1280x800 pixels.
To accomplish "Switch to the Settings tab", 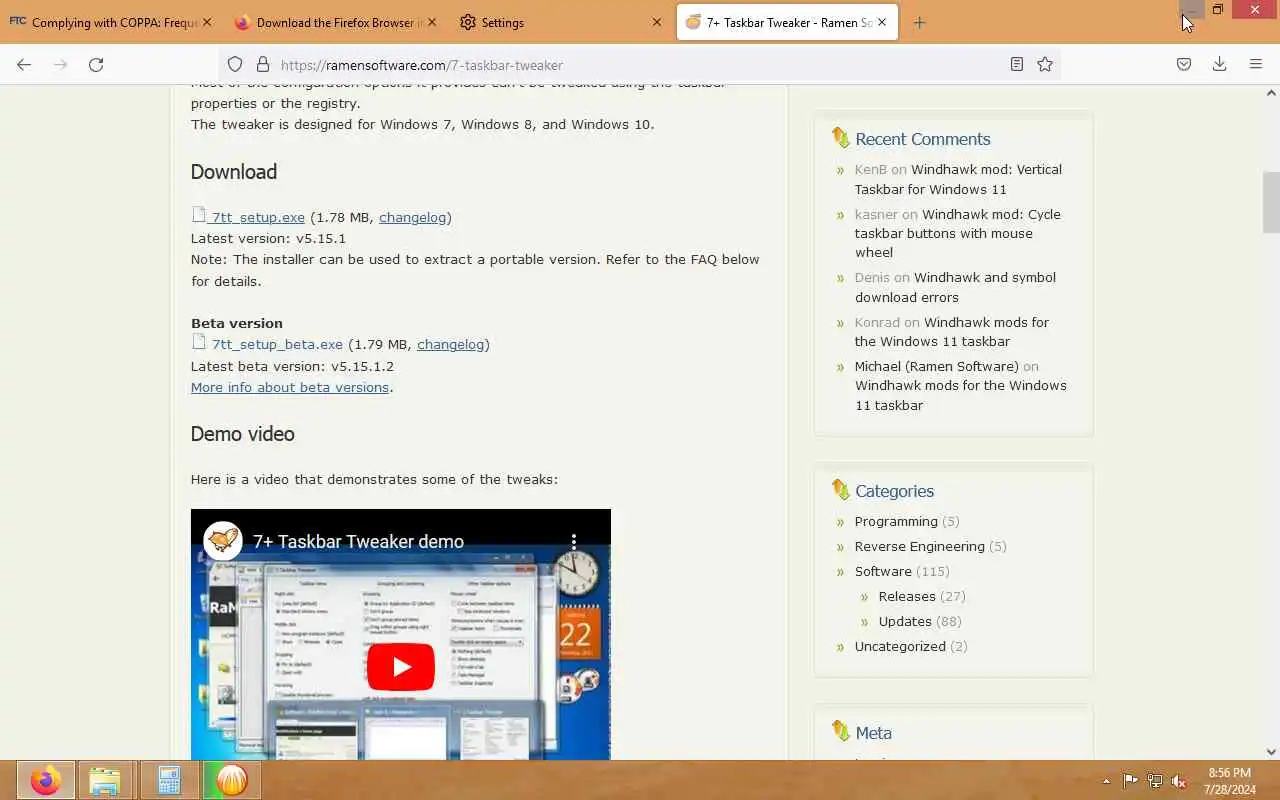I will [560, 22].
